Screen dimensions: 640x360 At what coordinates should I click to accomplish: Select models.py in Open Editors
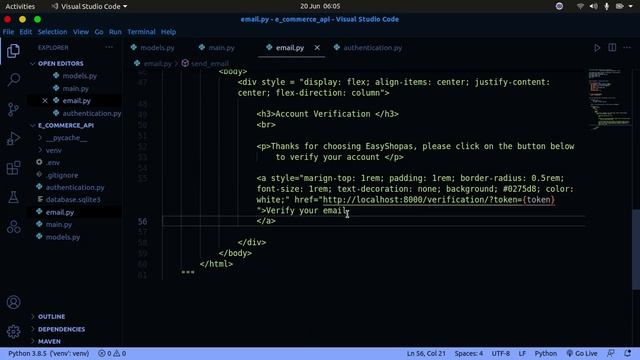[80, 76]
